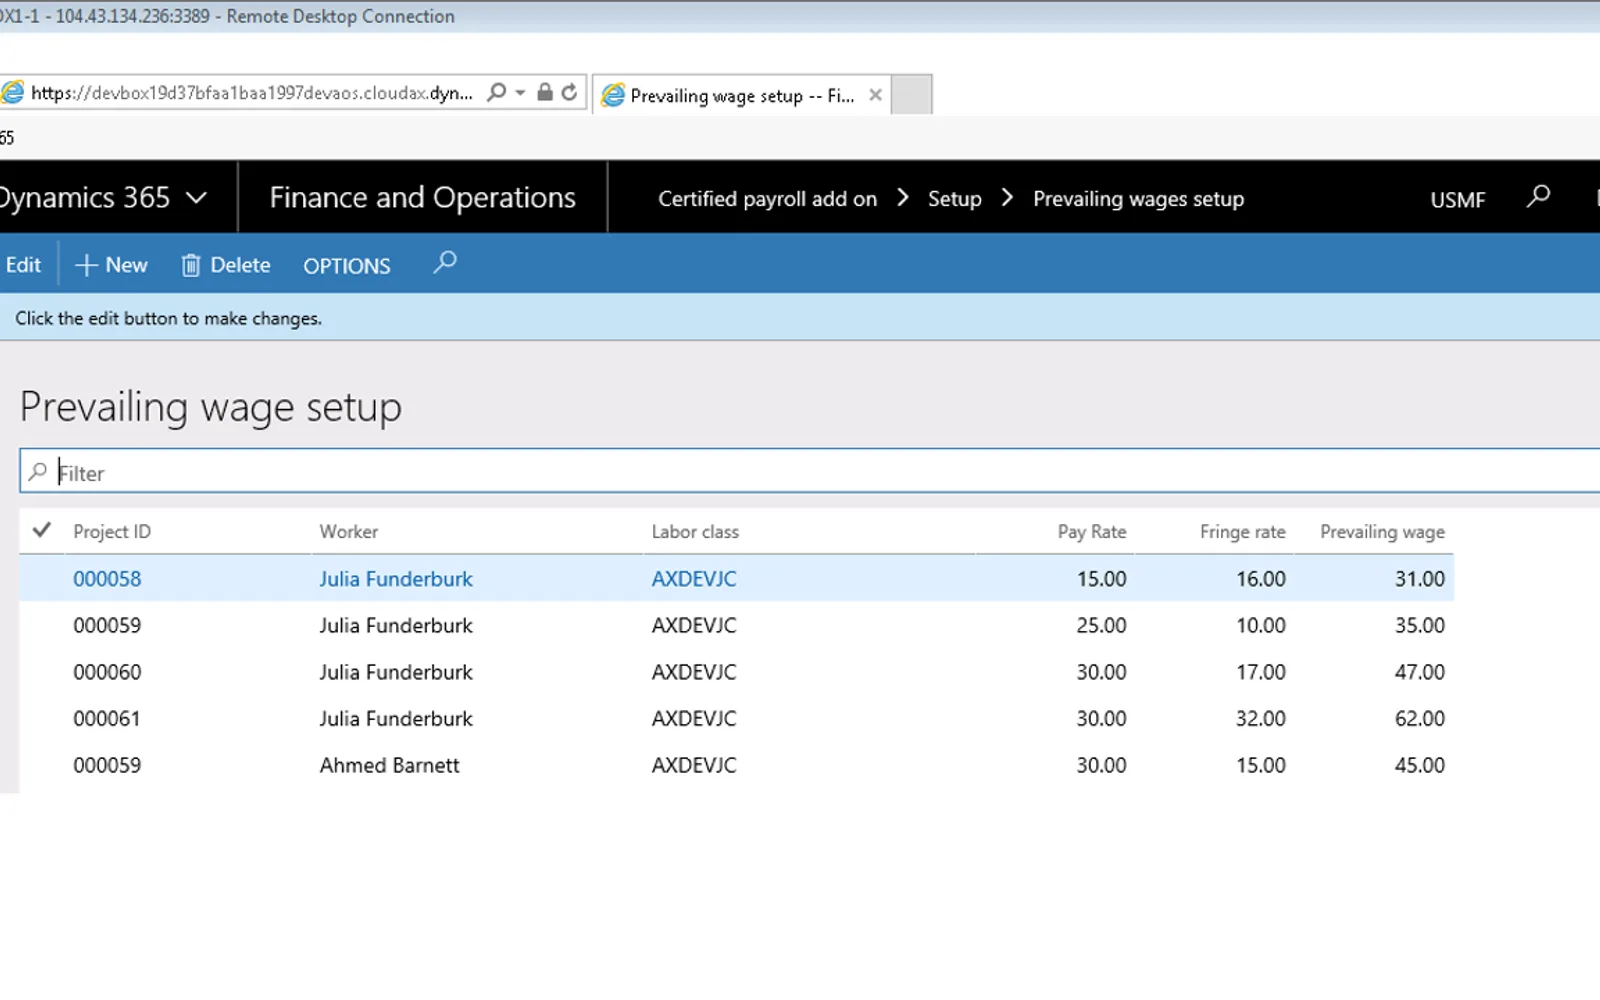Sort by the Prevailing wage column header
Image resolution: width=1600 pixels, height=1000 pixels.
[1382, 532]
